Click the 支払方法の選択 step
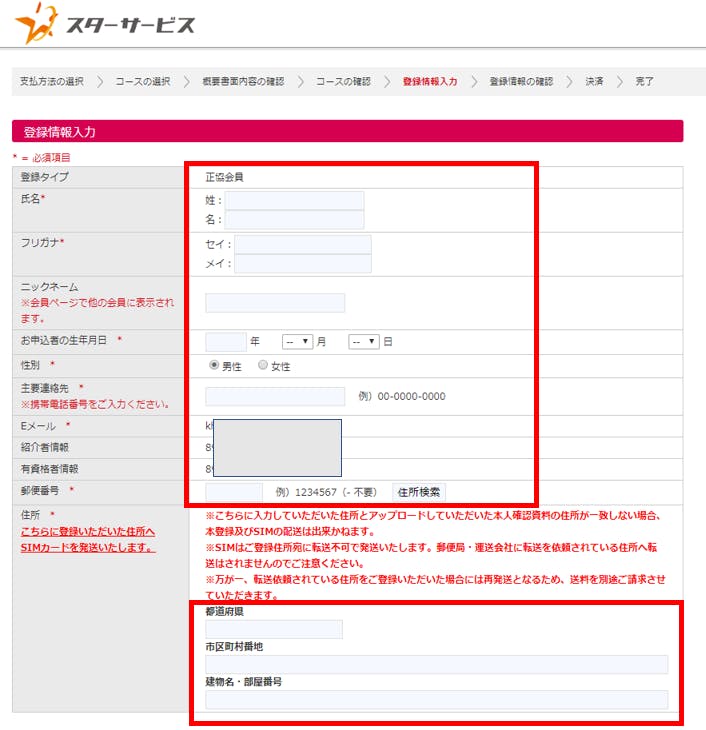Screen dimensions: 706x730 pyautogui.click(x=52, y=81)
